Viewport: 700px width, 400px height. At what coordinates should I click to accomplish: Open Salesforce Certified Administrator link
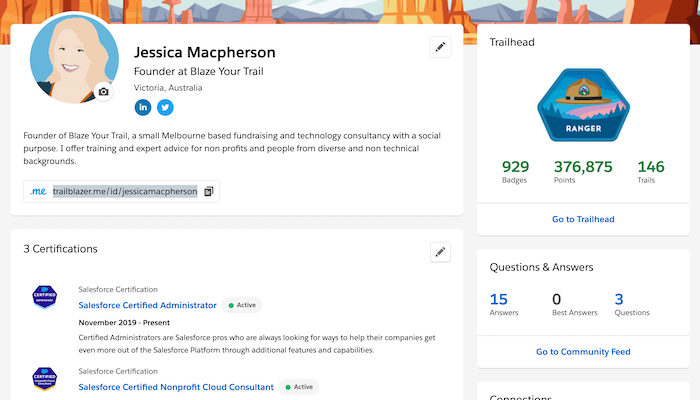tap(147, 305)
